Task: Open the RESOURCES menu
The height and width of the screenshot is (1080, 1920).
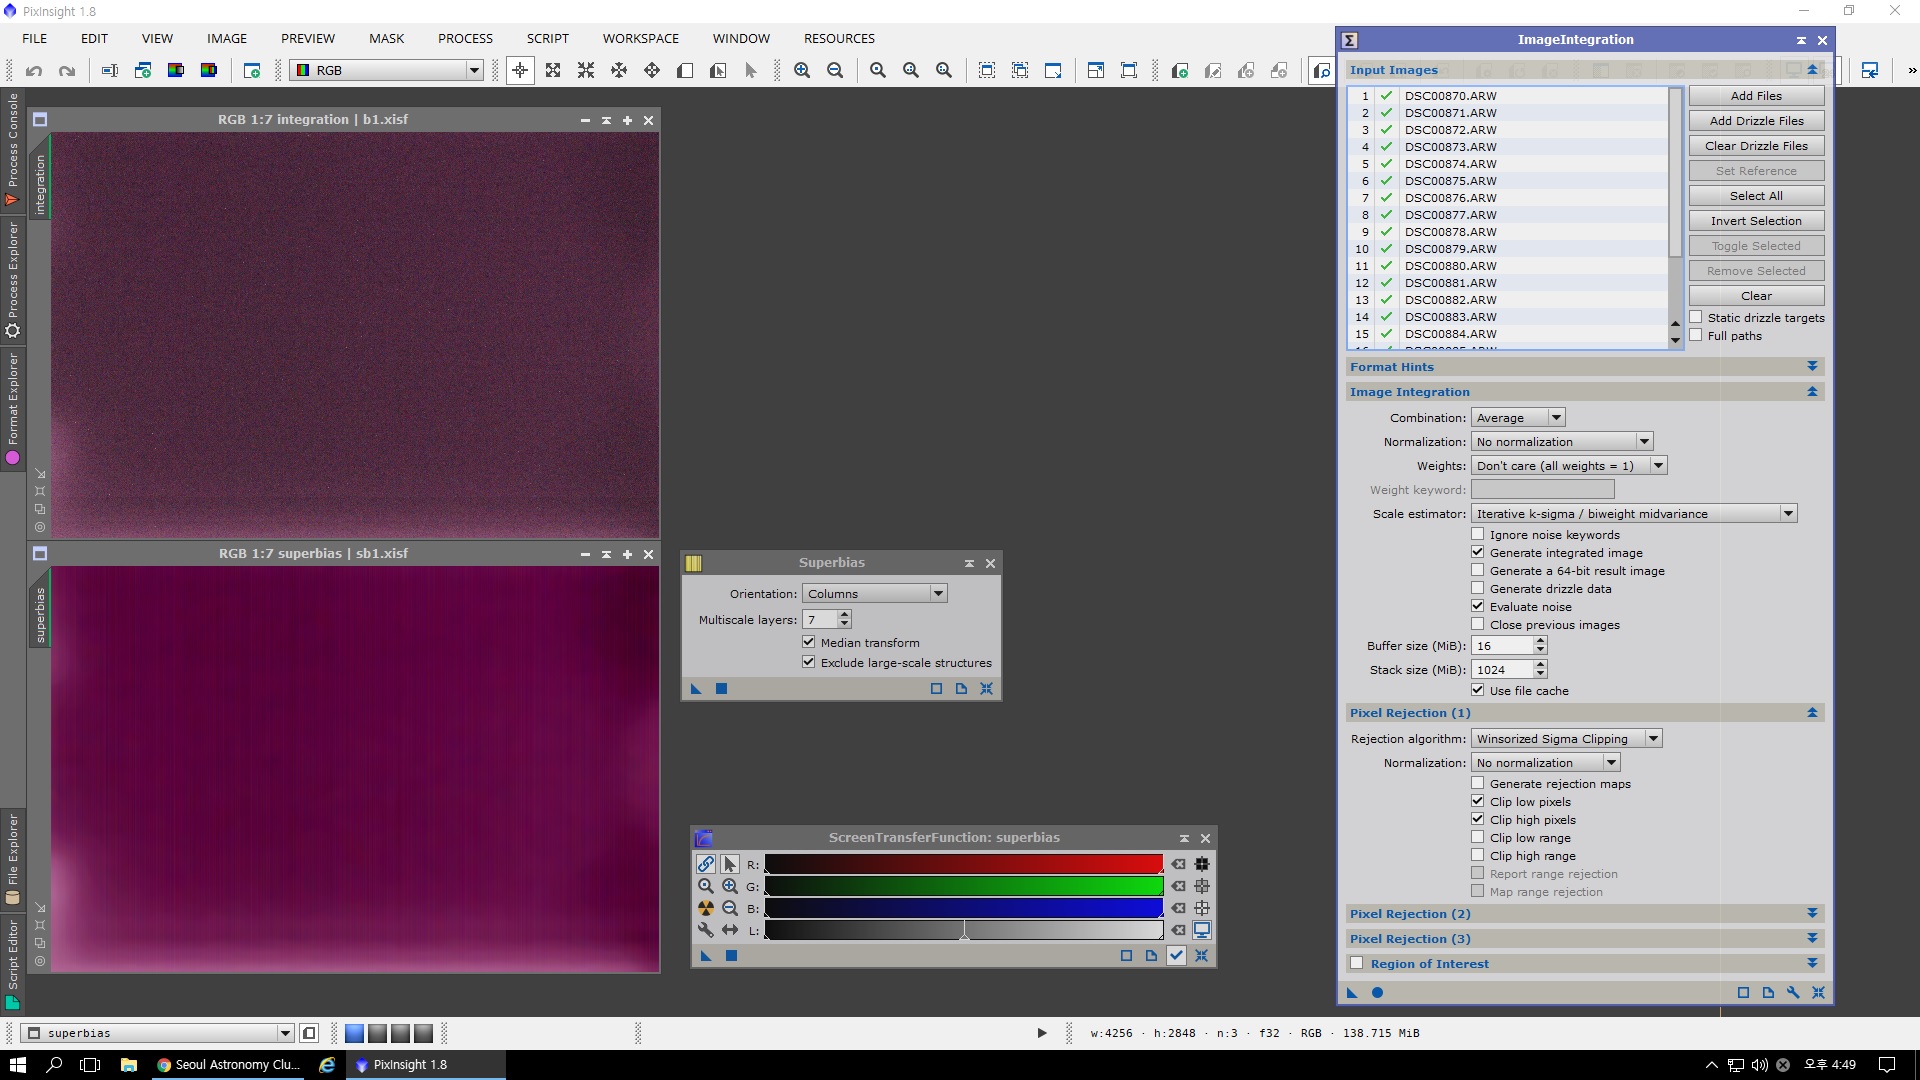Action: [x=839, y=38]
